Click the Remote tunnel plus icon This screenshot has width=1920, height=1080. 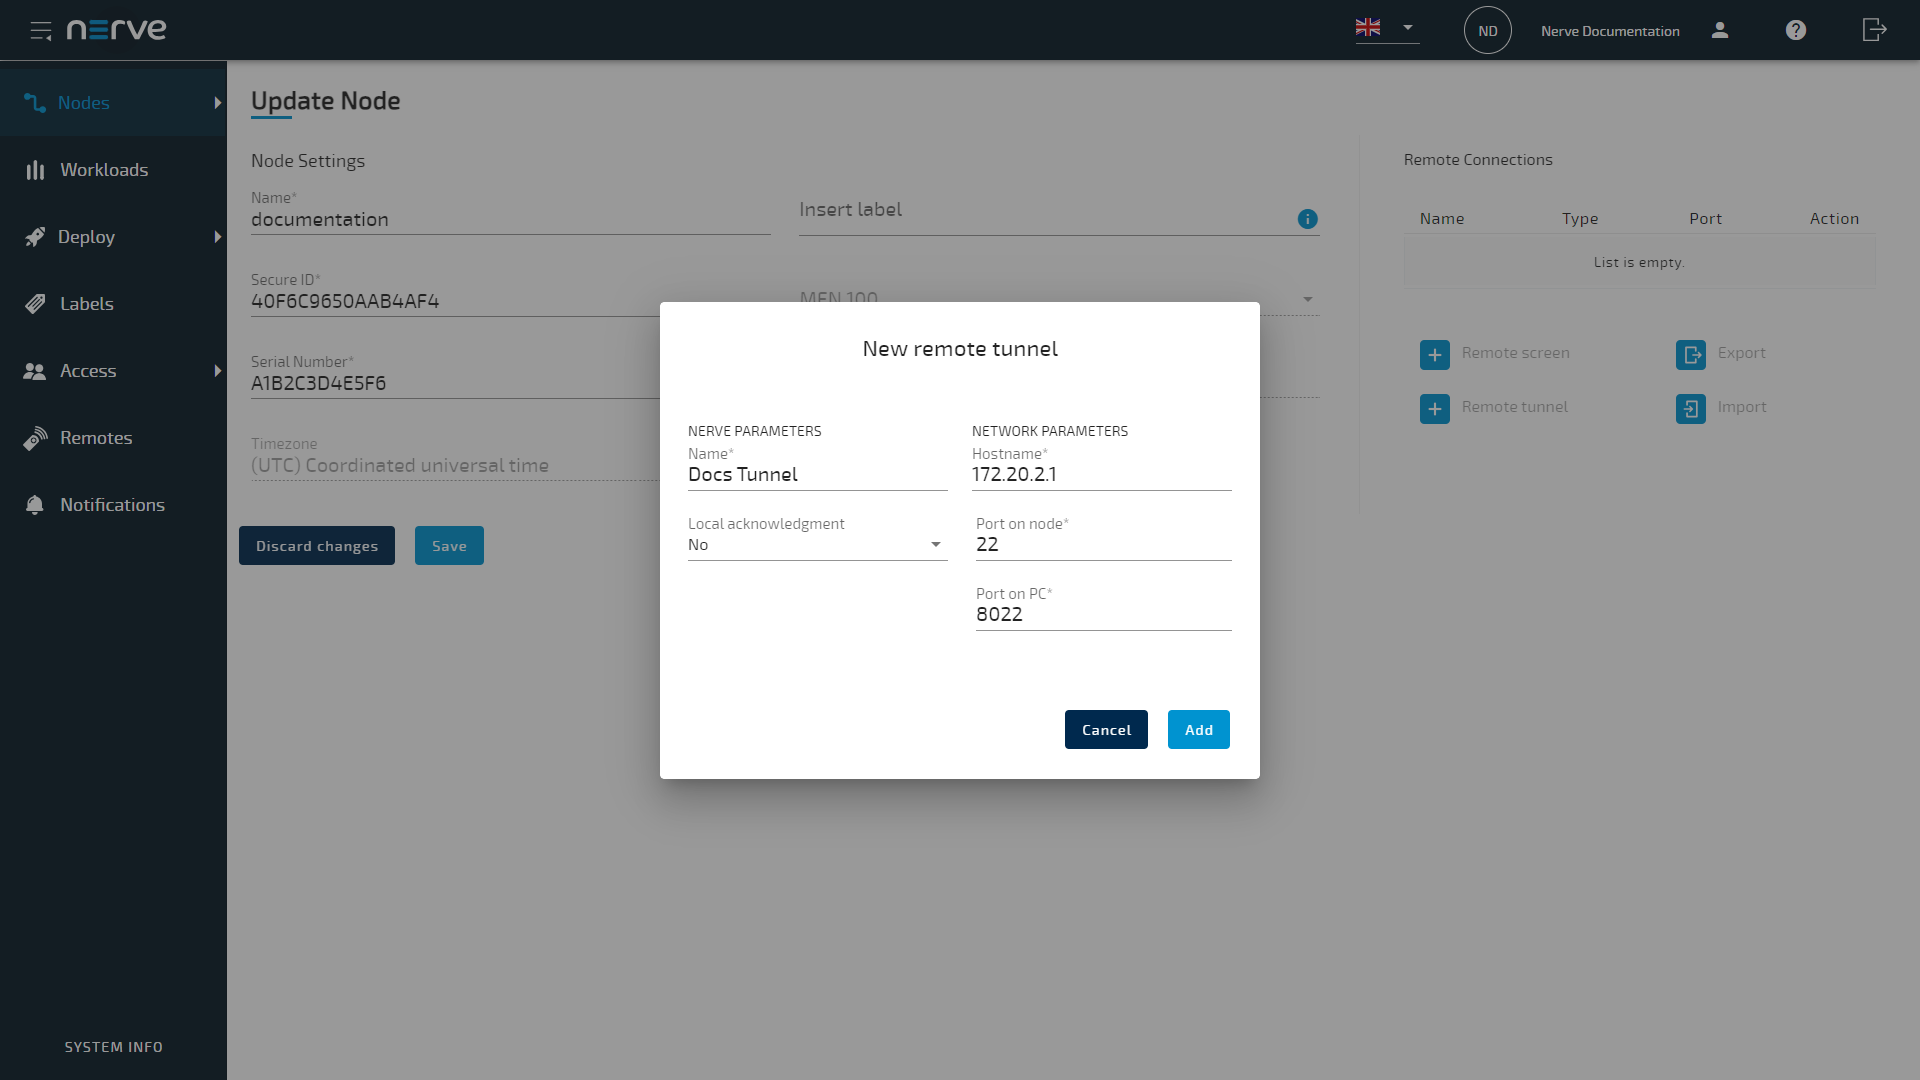pyautogui.click(x=1434, y=408)
